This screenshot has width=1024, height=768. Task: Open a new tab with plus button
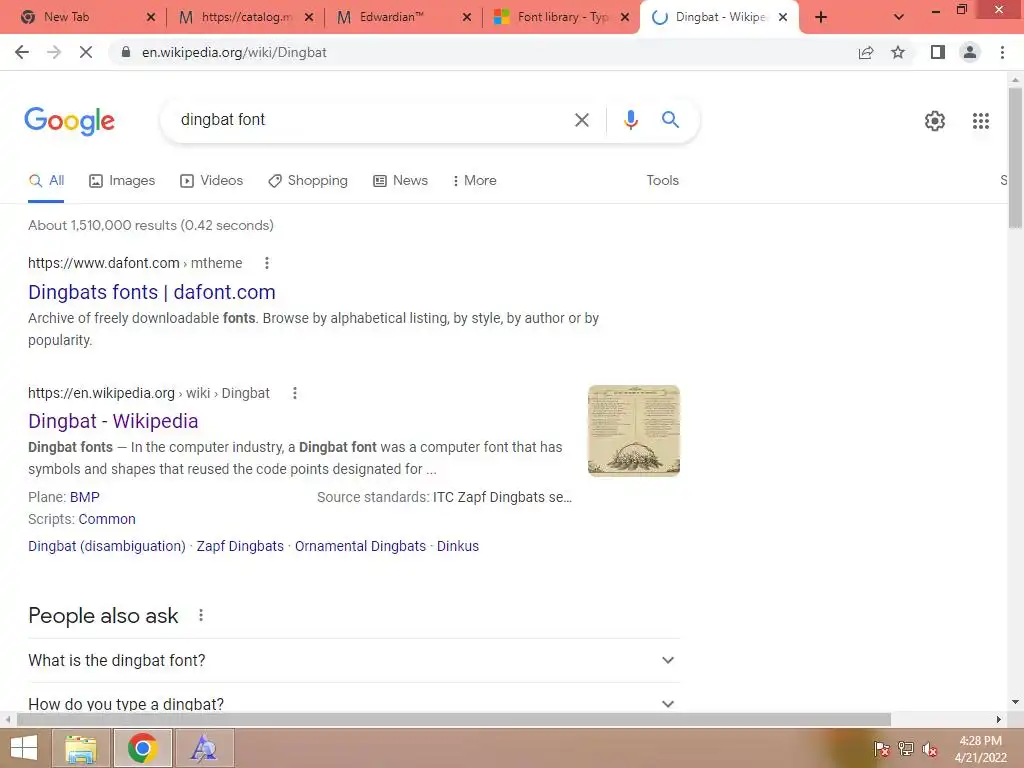pyautogui.click(x=821, y=17)
